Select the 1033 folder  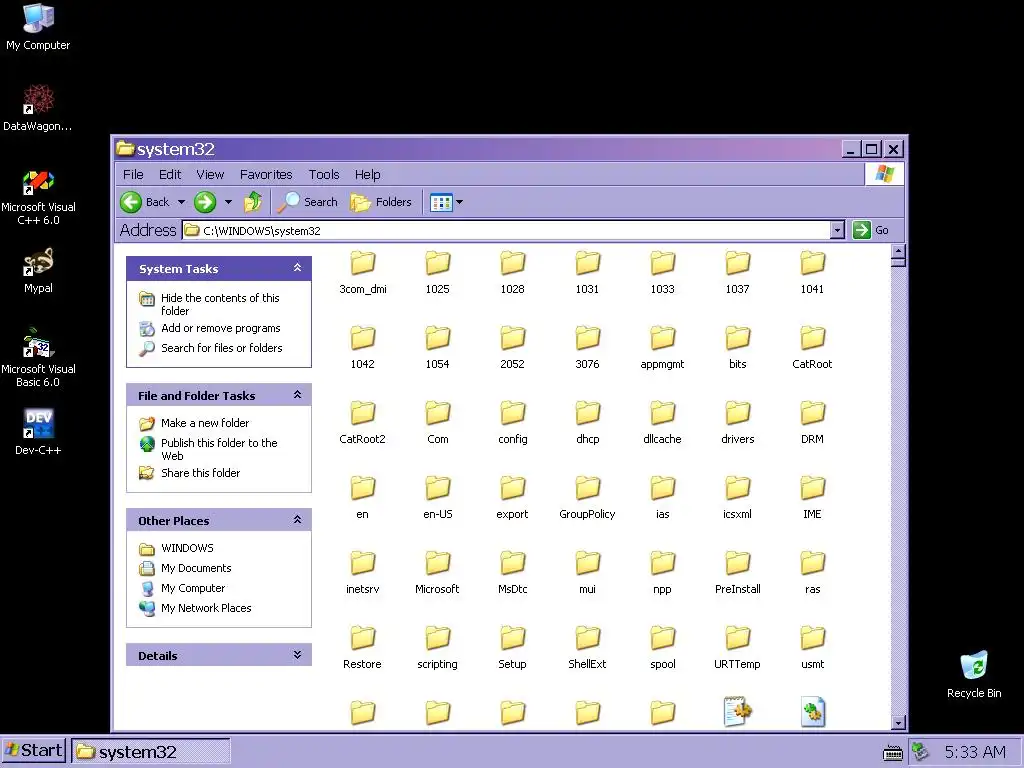662,272
